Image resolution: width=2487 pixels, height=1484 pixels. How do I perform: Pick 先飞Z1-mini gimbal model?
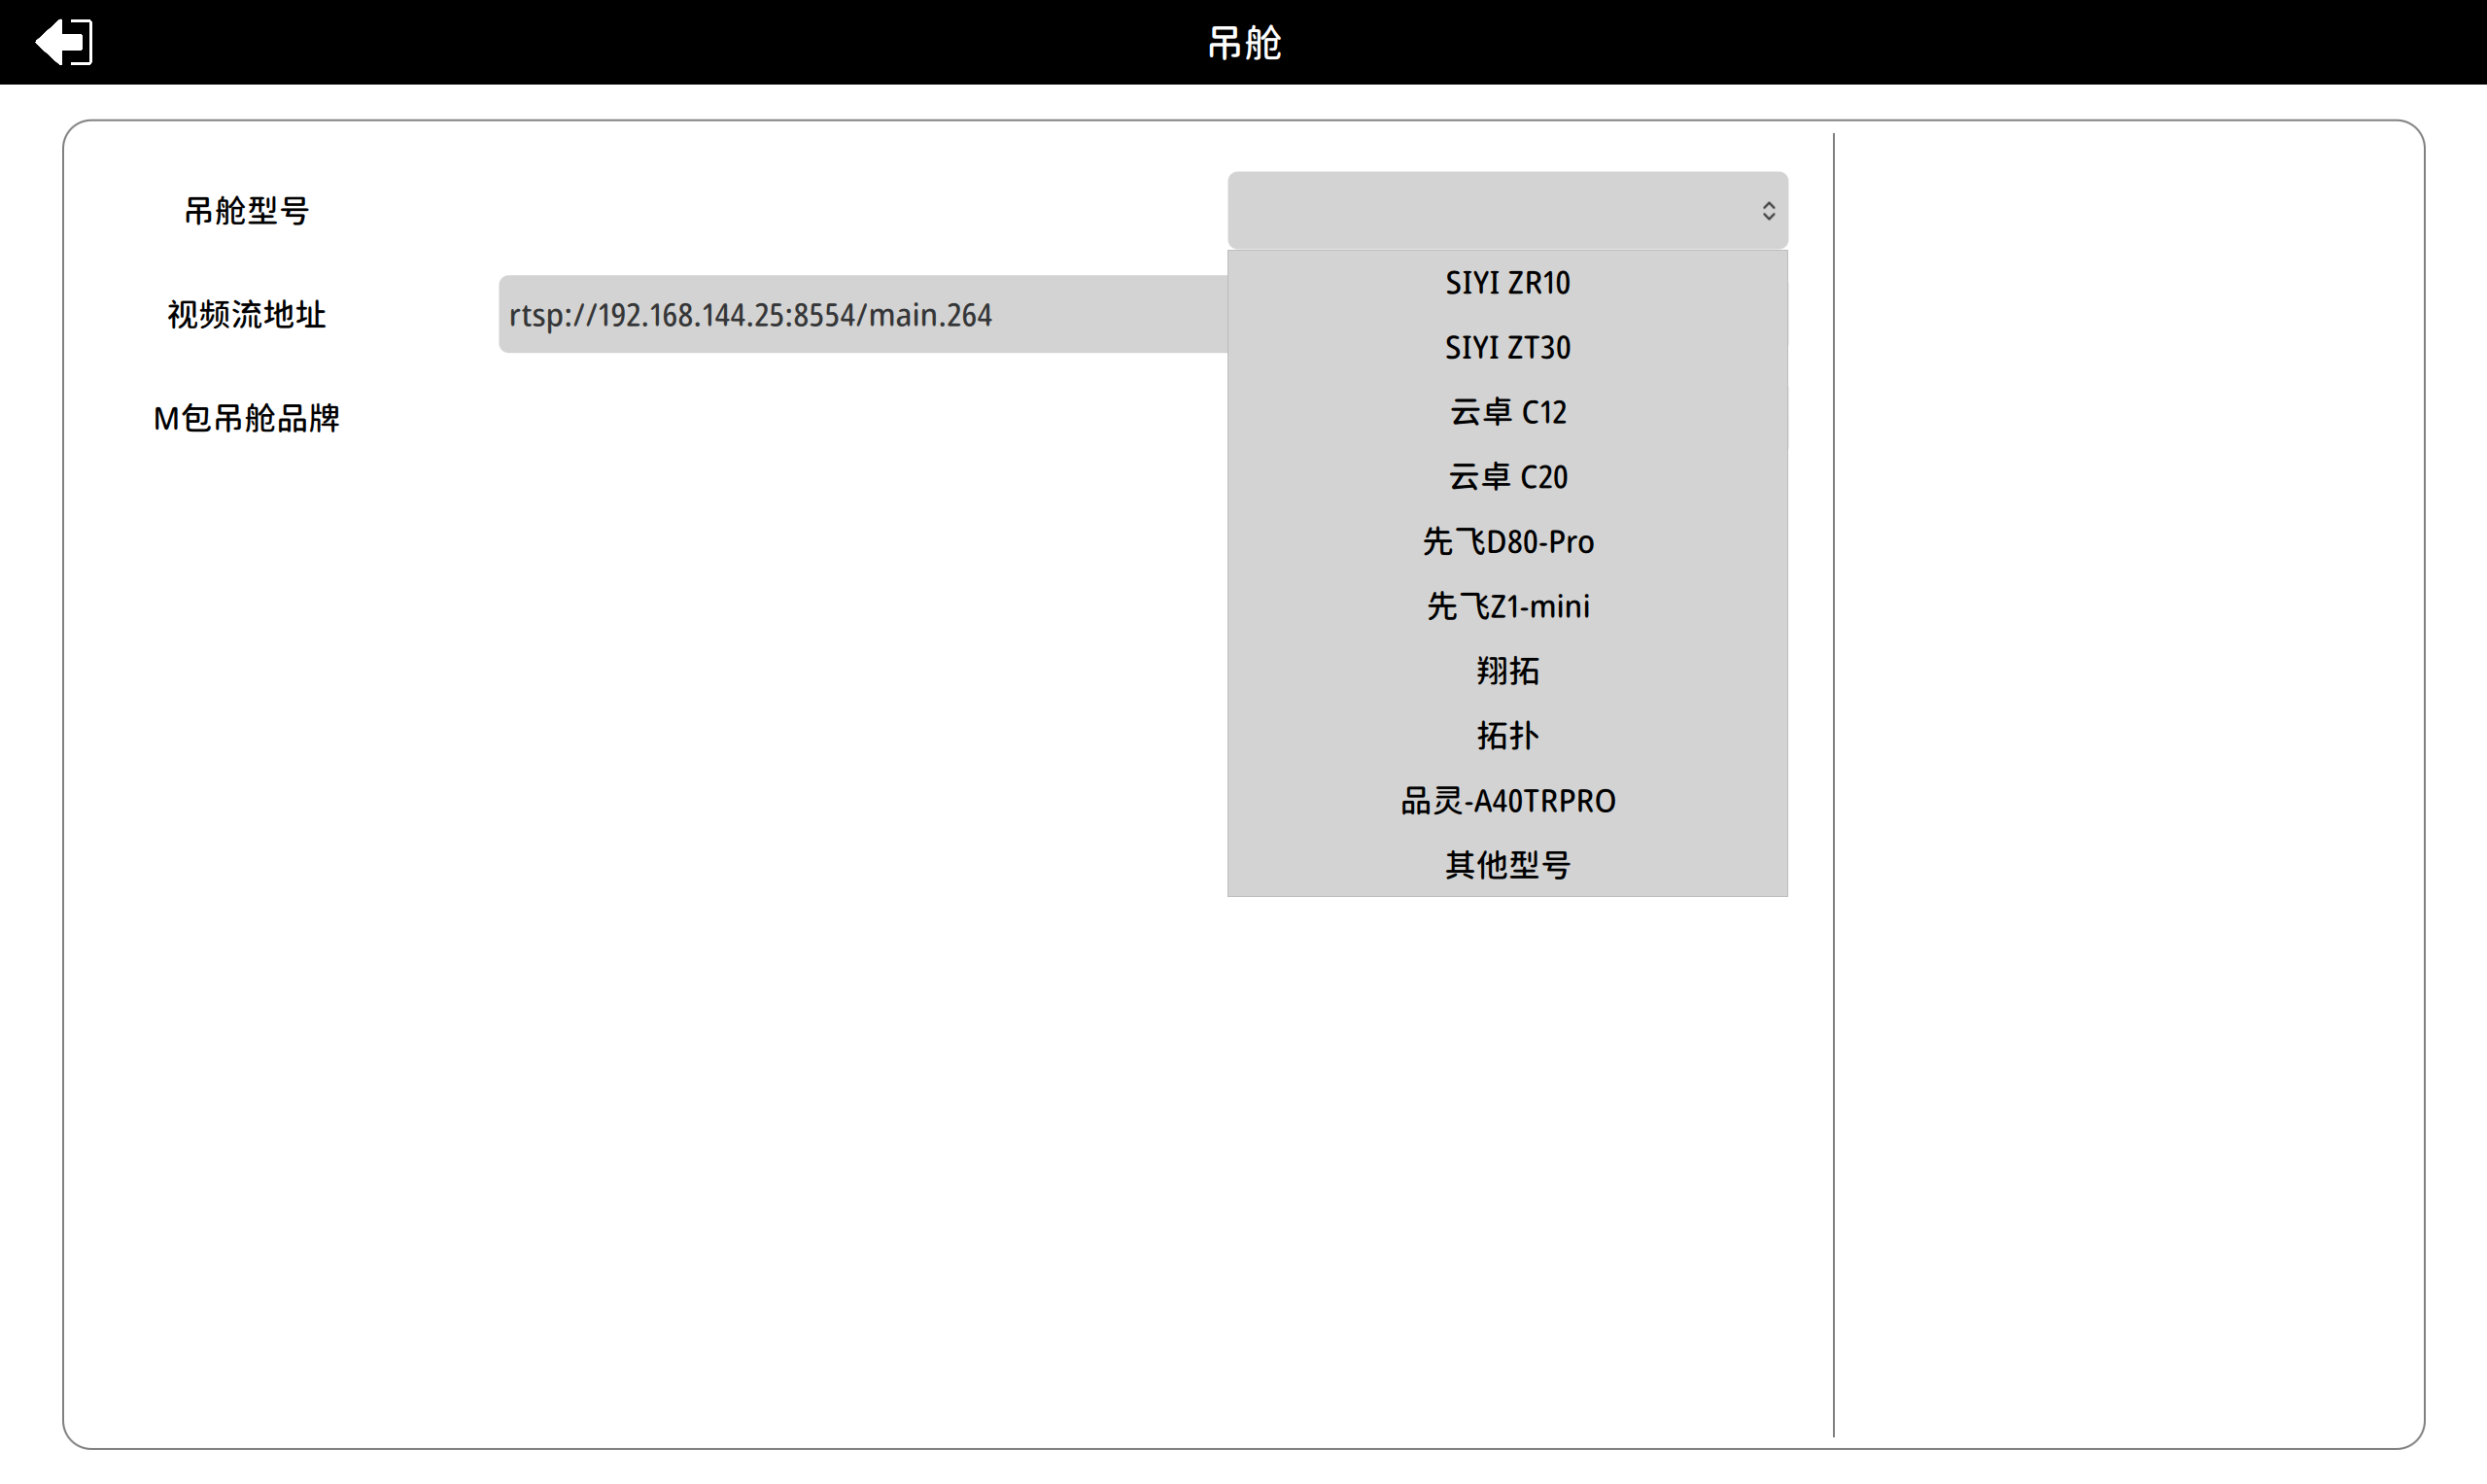(1507, 606)
